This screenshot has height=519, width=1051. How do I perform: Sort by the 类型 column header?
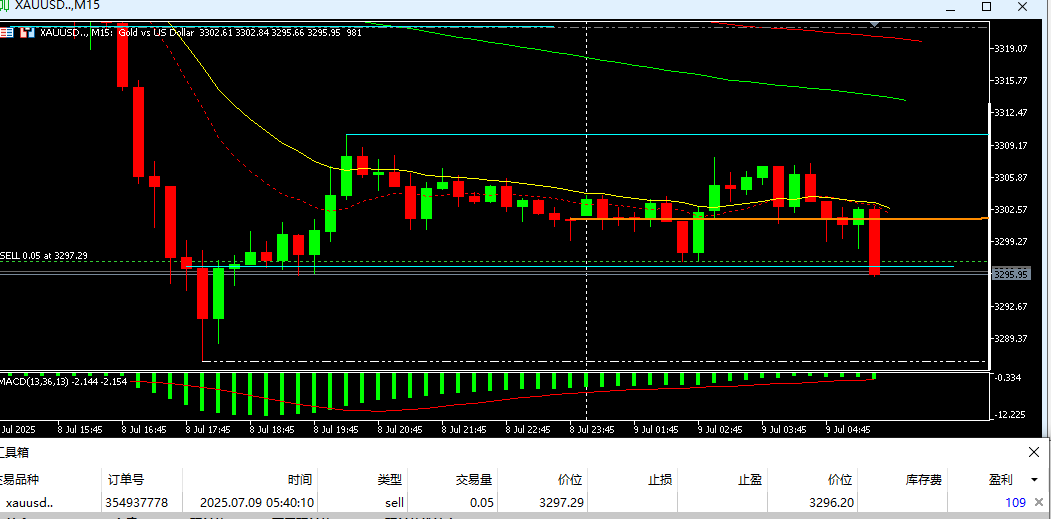tap(389, 479)
